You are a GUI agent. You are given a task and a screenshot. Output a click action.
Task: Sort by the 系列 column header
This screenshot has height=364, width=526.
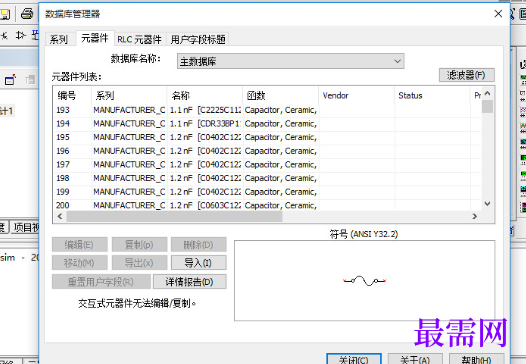coord(129,96)
